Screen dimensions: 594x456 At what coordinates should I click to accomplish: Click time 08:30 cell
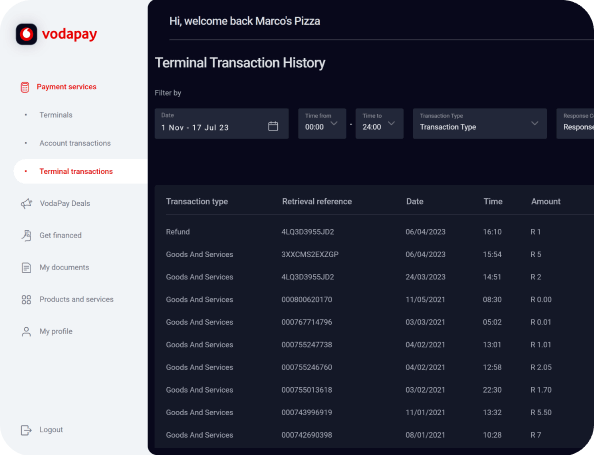click(x=492, y=300)
